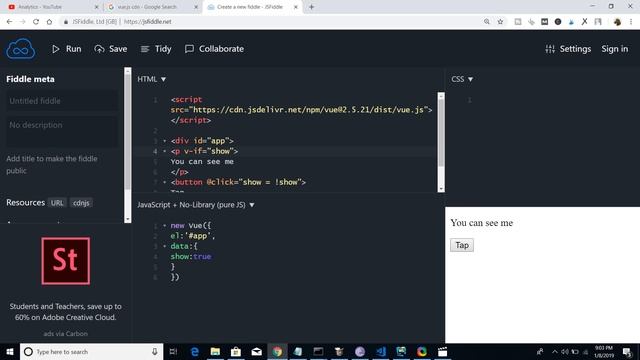Switch to the Google Search tab
Image resolution: width=640 pixels, height=360 pixels.
[151, 7]
